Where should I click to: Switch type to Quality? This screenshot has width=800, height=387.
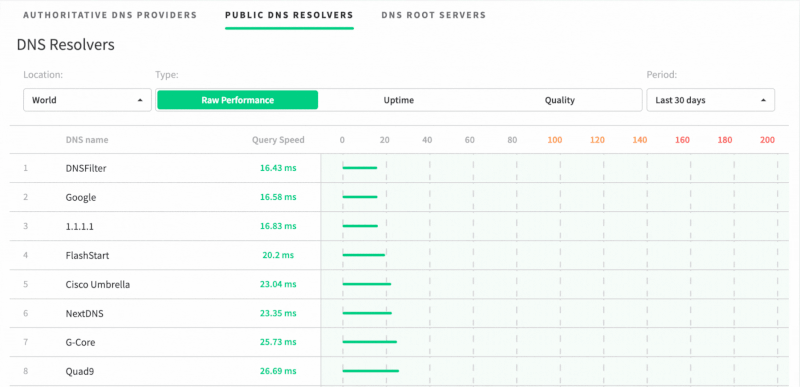pyautogui.click(x=560, y=100)
